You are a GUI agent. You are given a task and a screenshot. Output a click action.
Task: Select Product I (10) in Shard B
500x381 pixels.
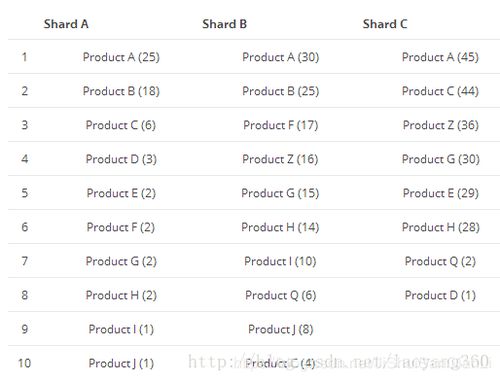(x=280, y=261)
